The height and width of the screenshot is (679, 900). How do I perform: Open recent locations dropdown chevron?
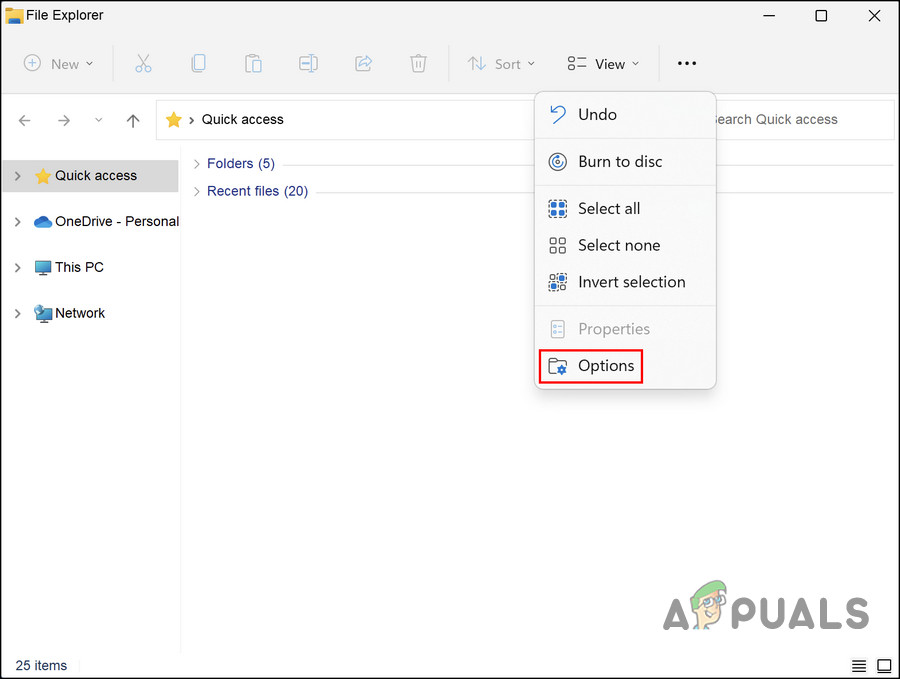pyautogui.click(x=99, y=120)
